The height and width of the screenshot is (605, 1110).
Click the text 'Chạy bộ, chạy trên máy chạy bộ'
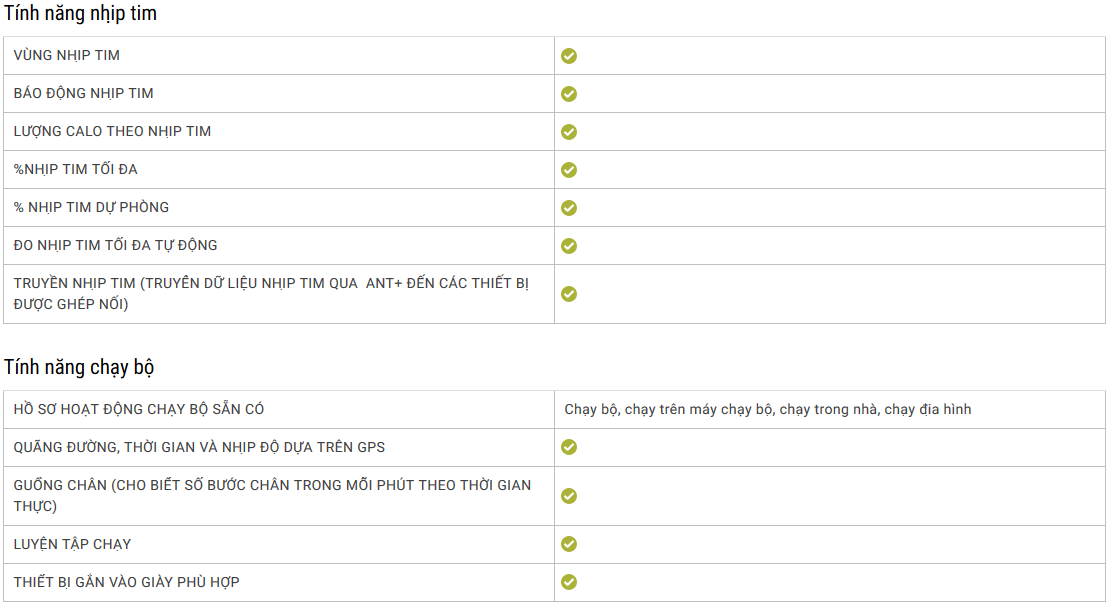coord(668,410)
